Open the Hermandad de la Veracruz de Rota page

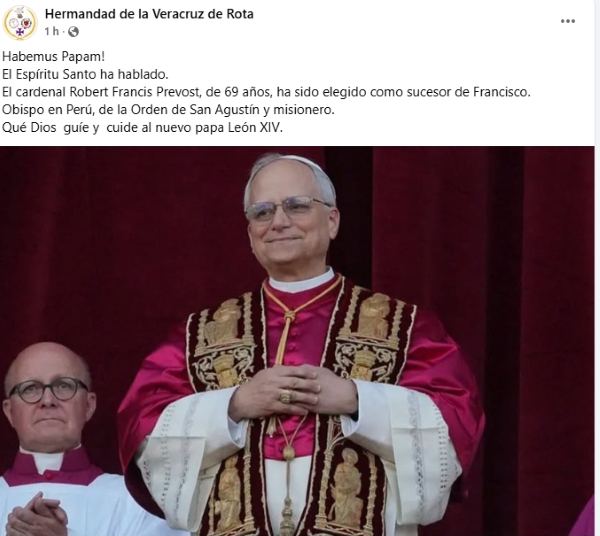pos(149,14)
